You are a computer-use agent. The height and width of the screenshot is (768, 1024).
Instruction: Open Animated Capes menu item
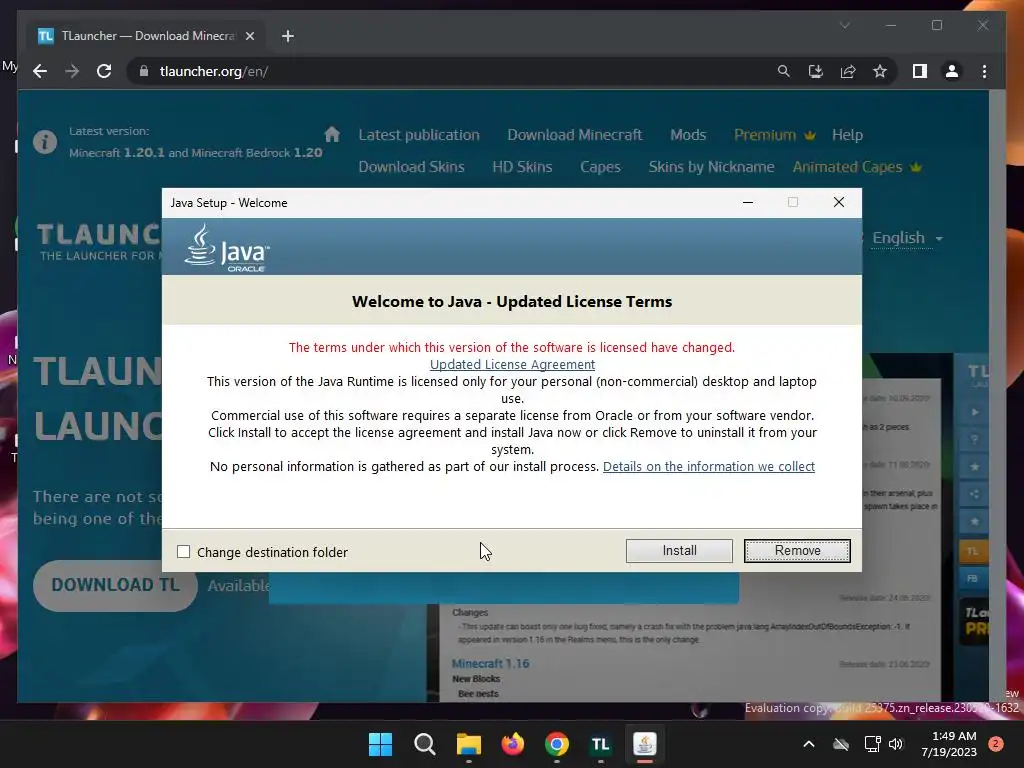point(857,167)
